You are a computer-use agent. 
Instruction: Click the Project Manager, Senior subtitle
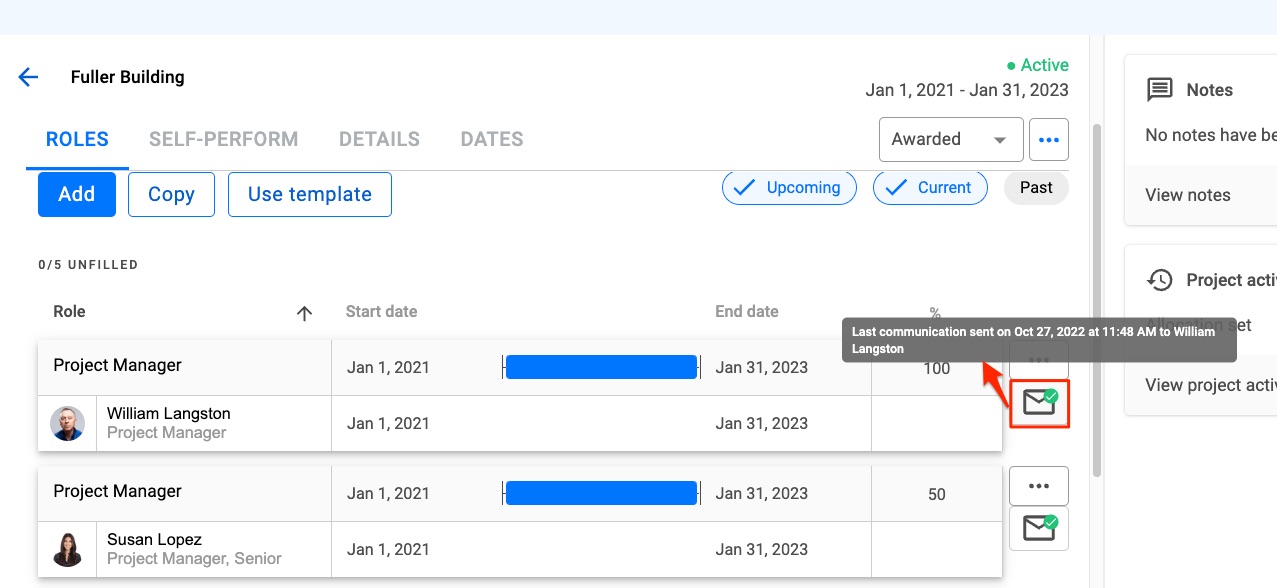pos(194,559)
